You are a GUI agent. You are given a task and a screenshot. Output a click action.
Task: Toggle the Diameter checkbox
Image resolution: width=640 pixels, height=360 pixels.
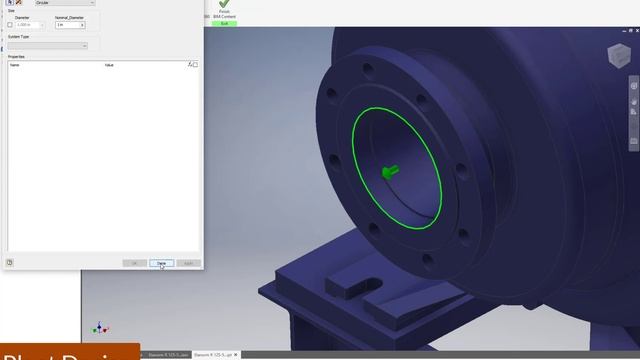click(x=10, y=25)
